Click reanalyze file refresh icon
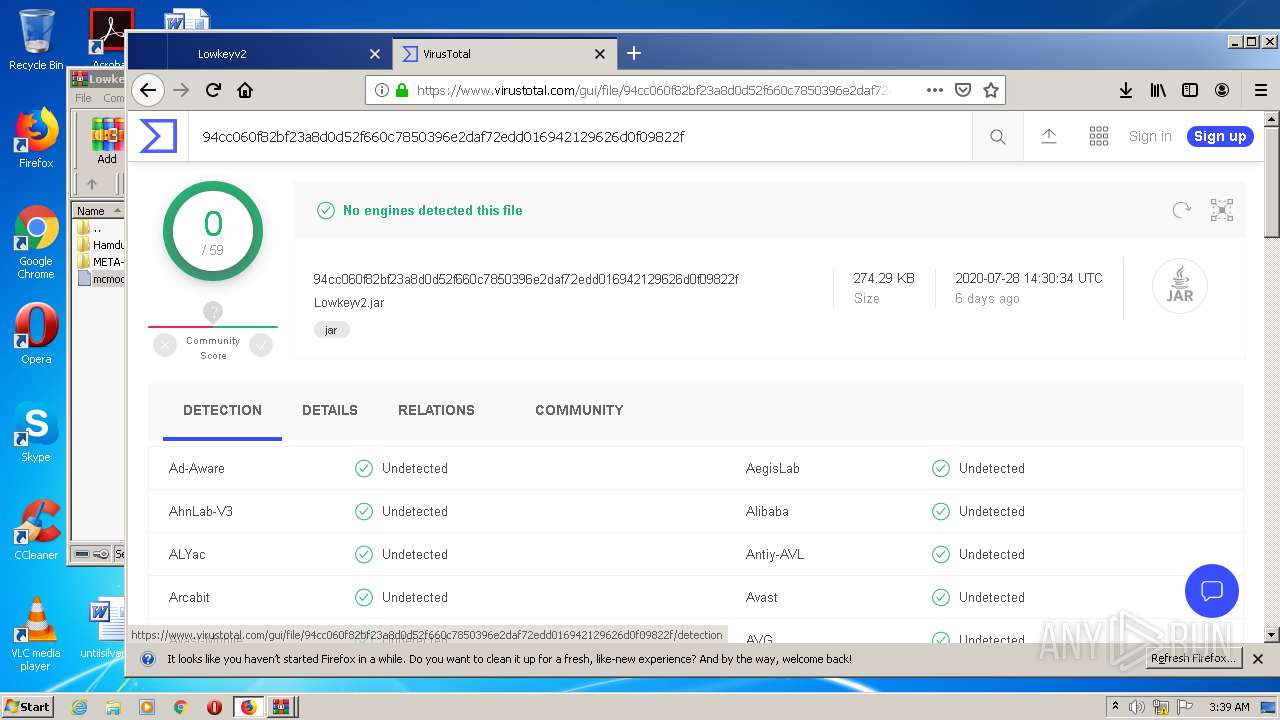 [x=1182, y=210]
